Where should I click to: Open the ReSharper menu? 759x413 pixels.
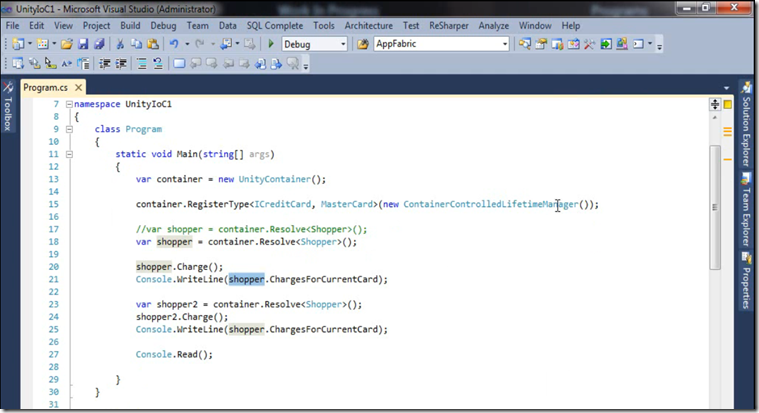[x=449, y=26]
